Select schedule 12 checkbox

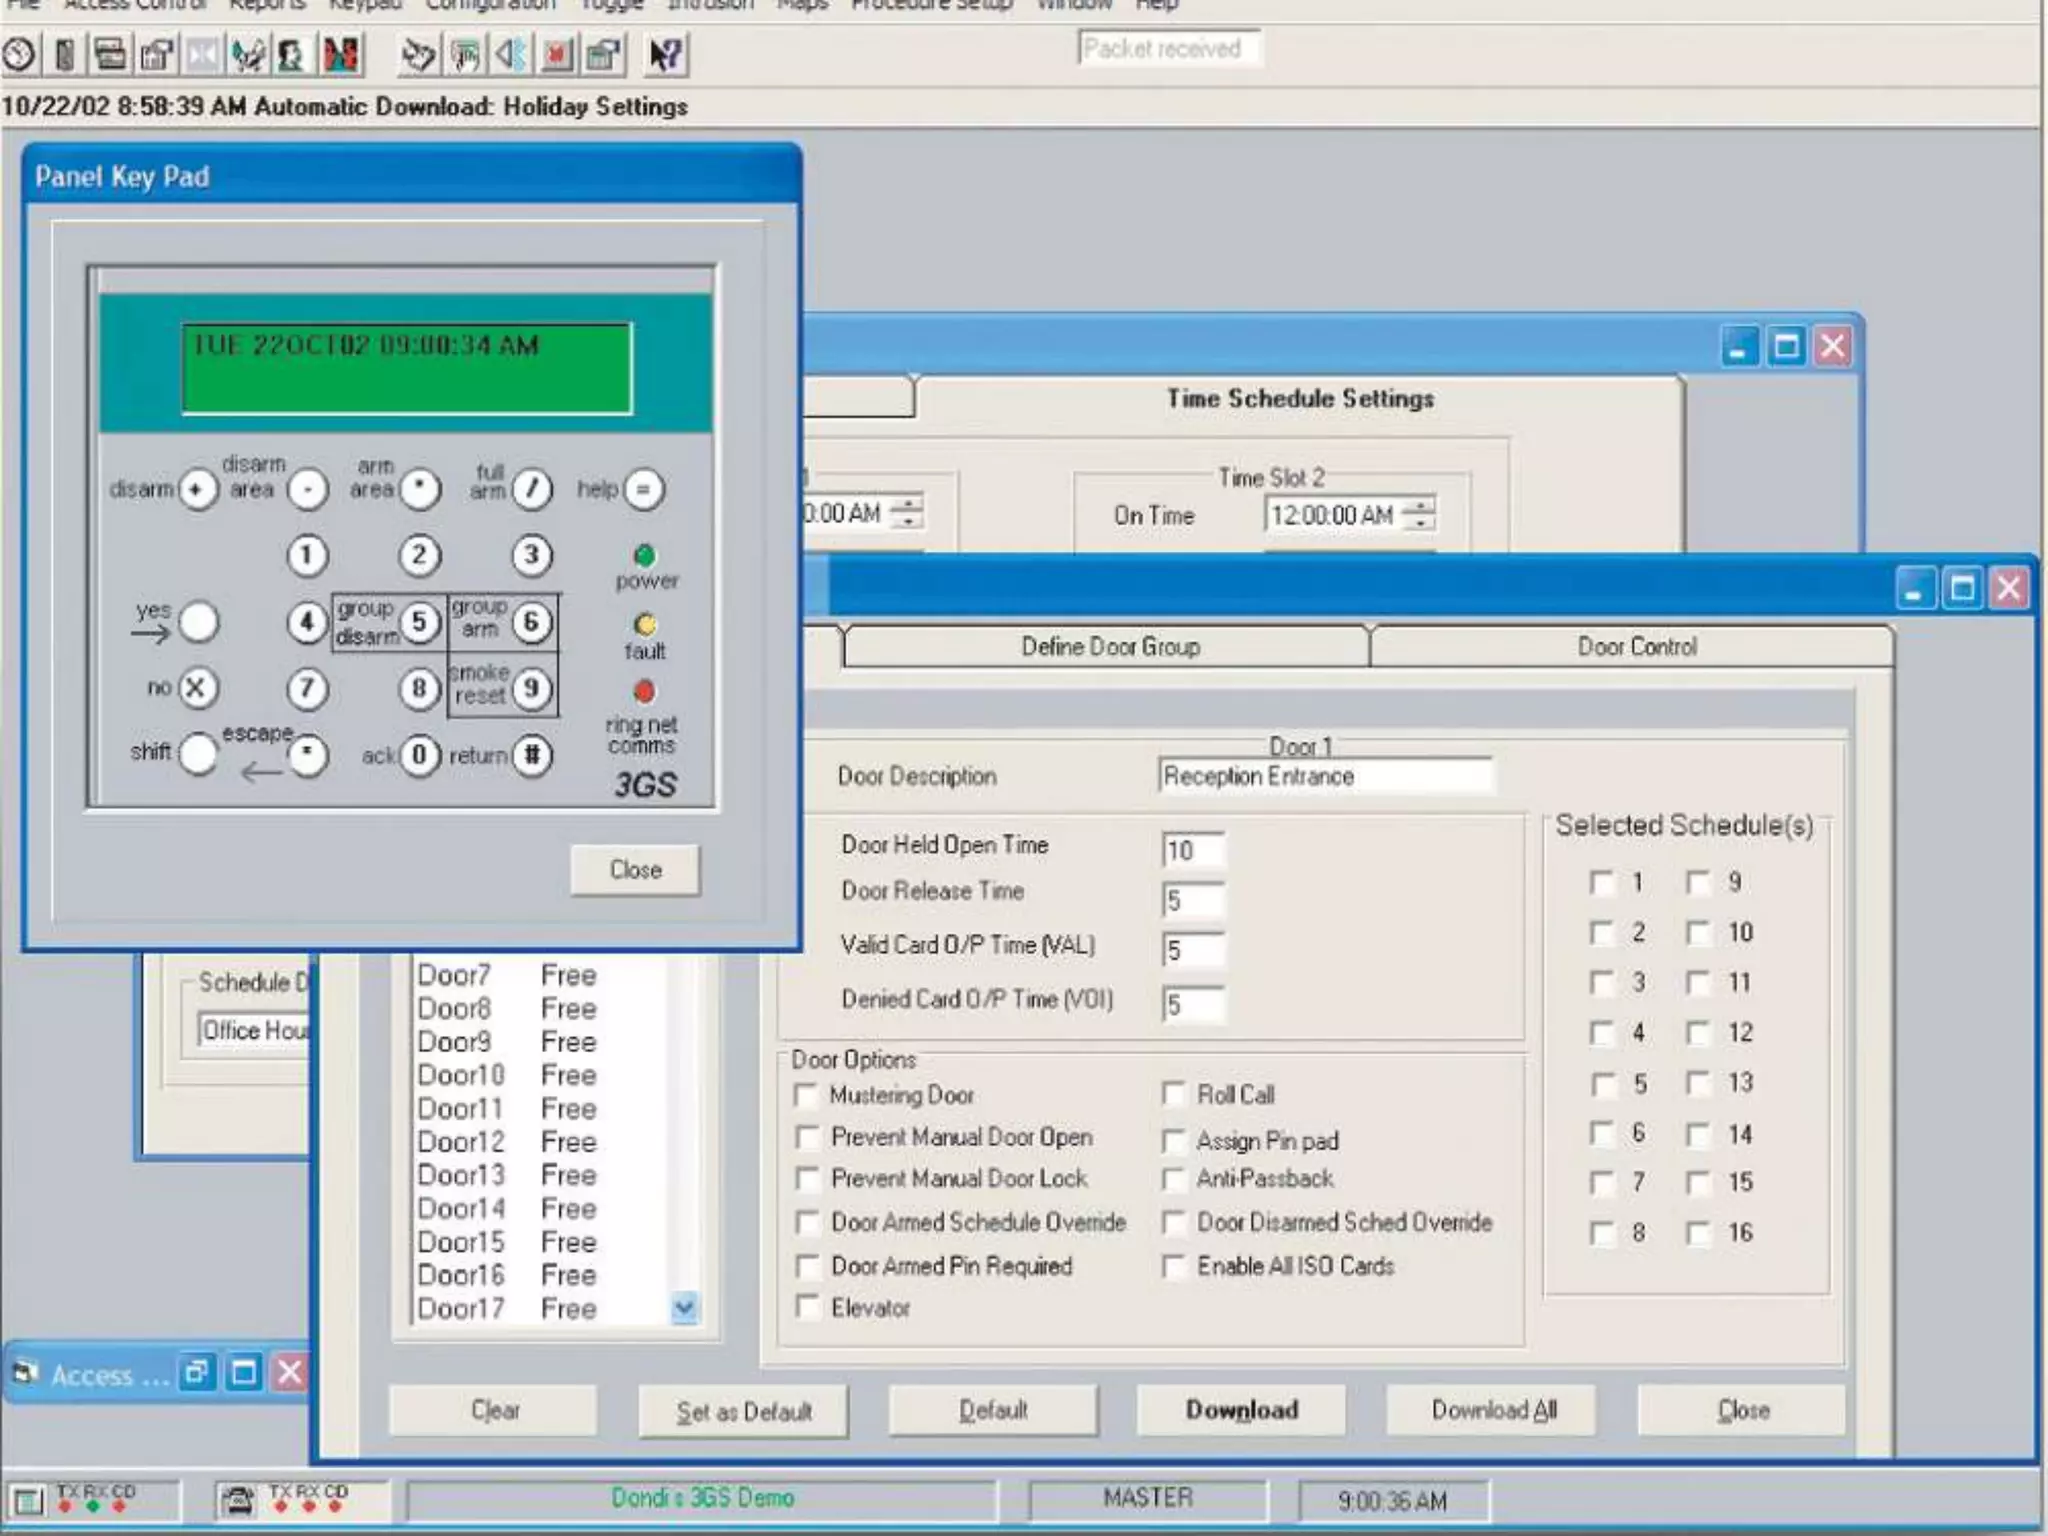[1698, 1032]
